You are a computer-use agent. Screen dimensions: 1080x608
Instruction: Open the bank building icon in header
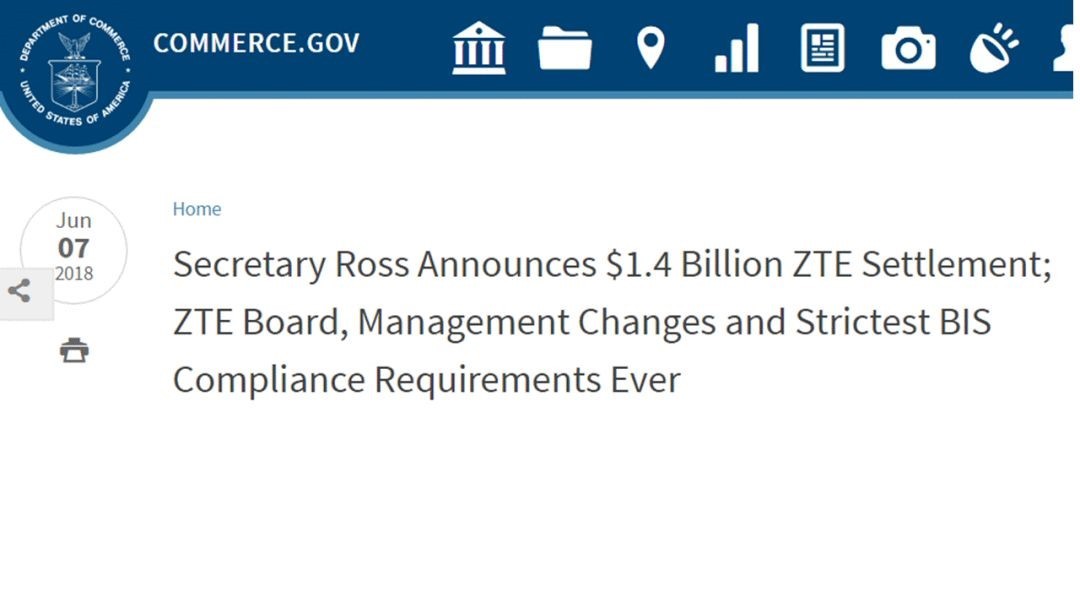coord(479,47)
